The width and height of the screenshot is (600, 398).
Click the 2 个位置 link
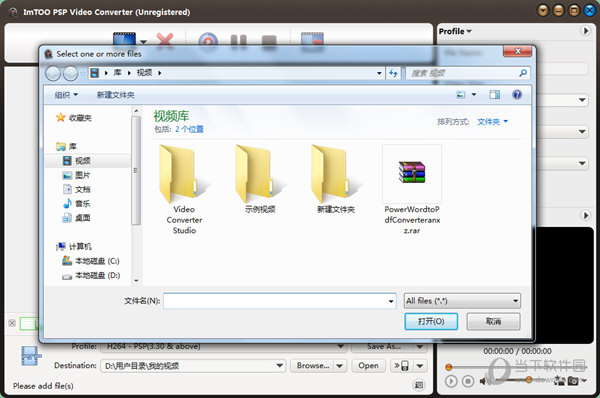(x=189, y=129)
